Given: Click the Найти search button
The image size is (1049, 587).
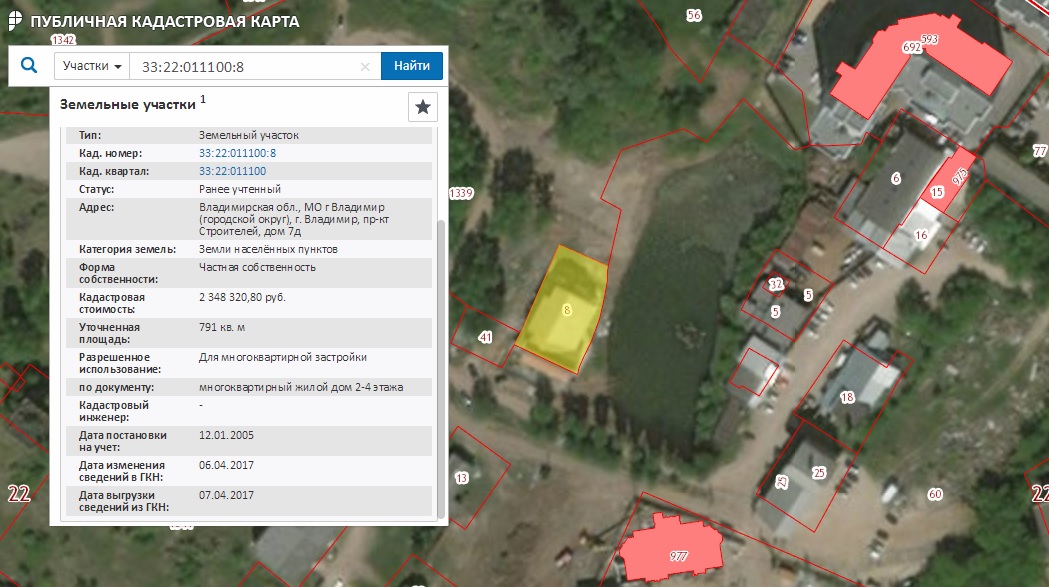Looking at the screenshot, I should [411, 67].
